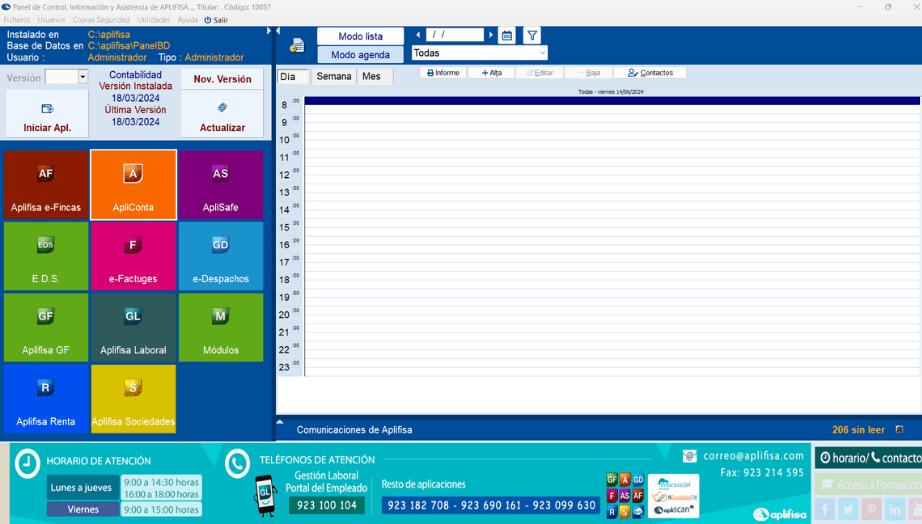
Task: Open the Ayuda menu
Action: coord(188,20)
